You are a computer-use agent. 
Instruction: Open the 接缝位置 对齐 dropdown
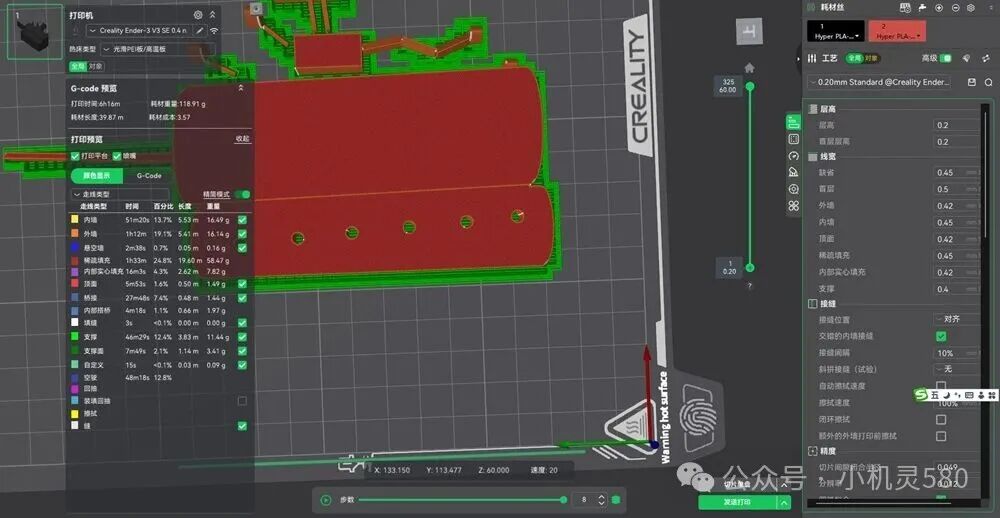(x=958, y=318)
